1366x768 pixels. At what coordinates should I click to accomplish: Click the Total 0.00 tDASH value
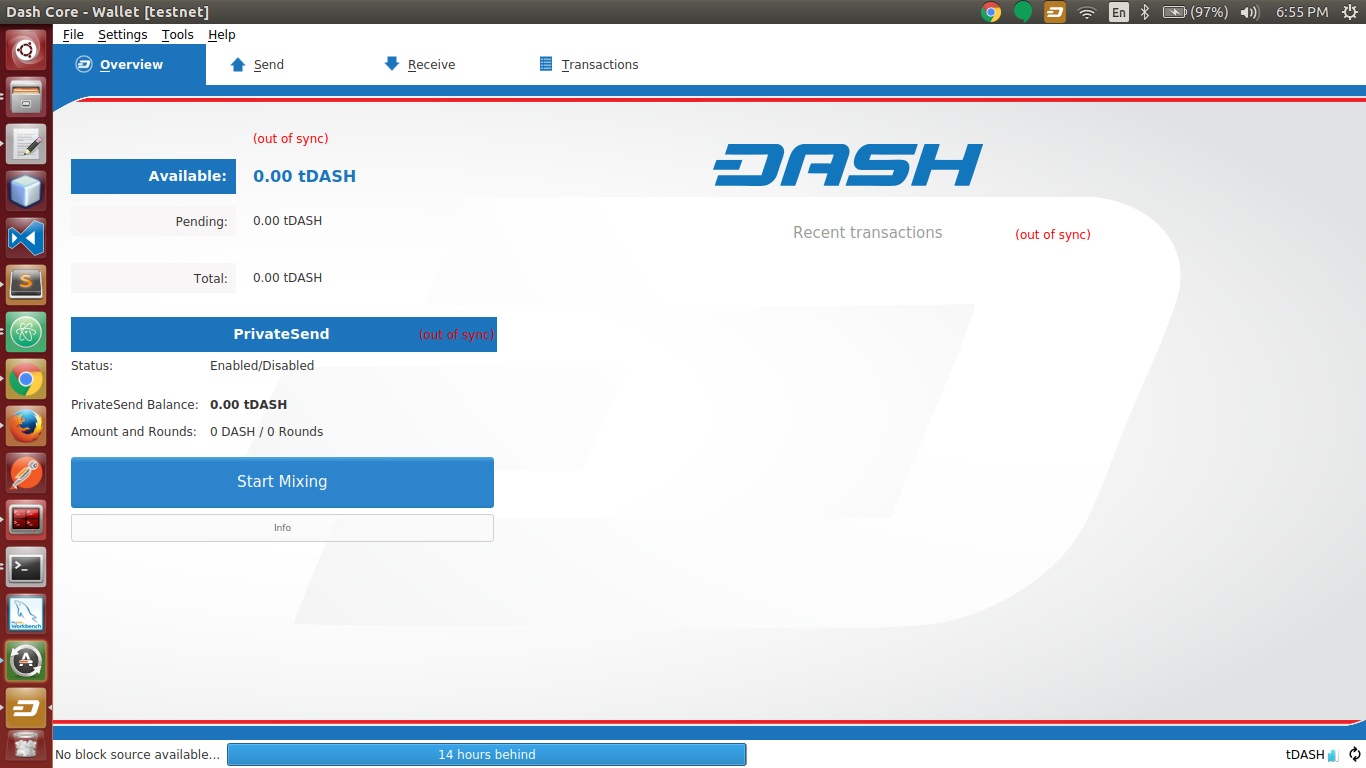pos(287,278)
